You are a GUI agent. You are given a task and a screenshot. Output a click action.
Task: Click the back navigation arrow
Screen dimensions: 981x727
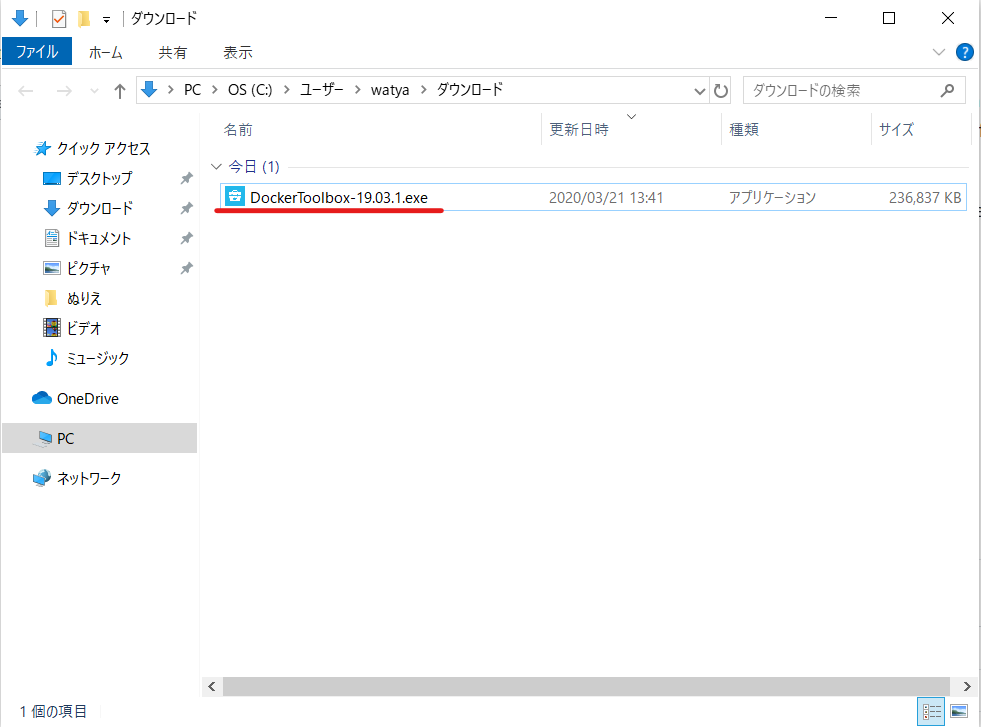[26, 89]
